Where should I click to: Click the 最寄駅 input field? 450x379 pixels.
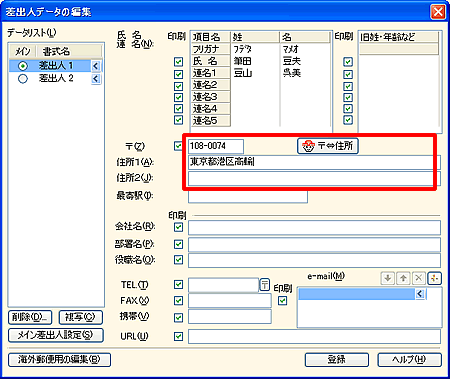point(248,196)
